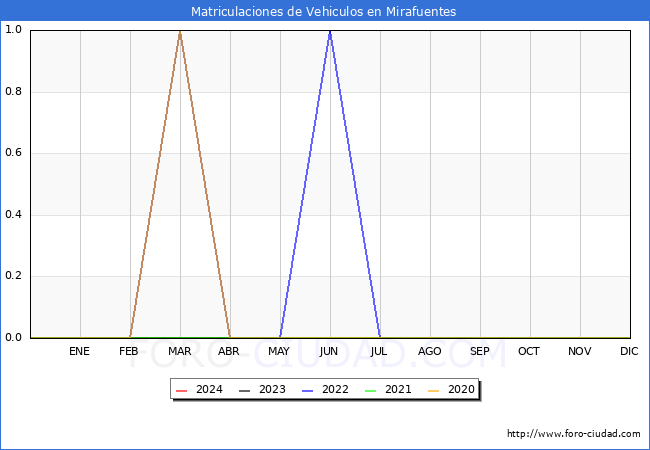Image resolution: width=650 pixels, height=450 pixels.
Task: Click the 1.0 y-axis value
Action: point(13,30)
